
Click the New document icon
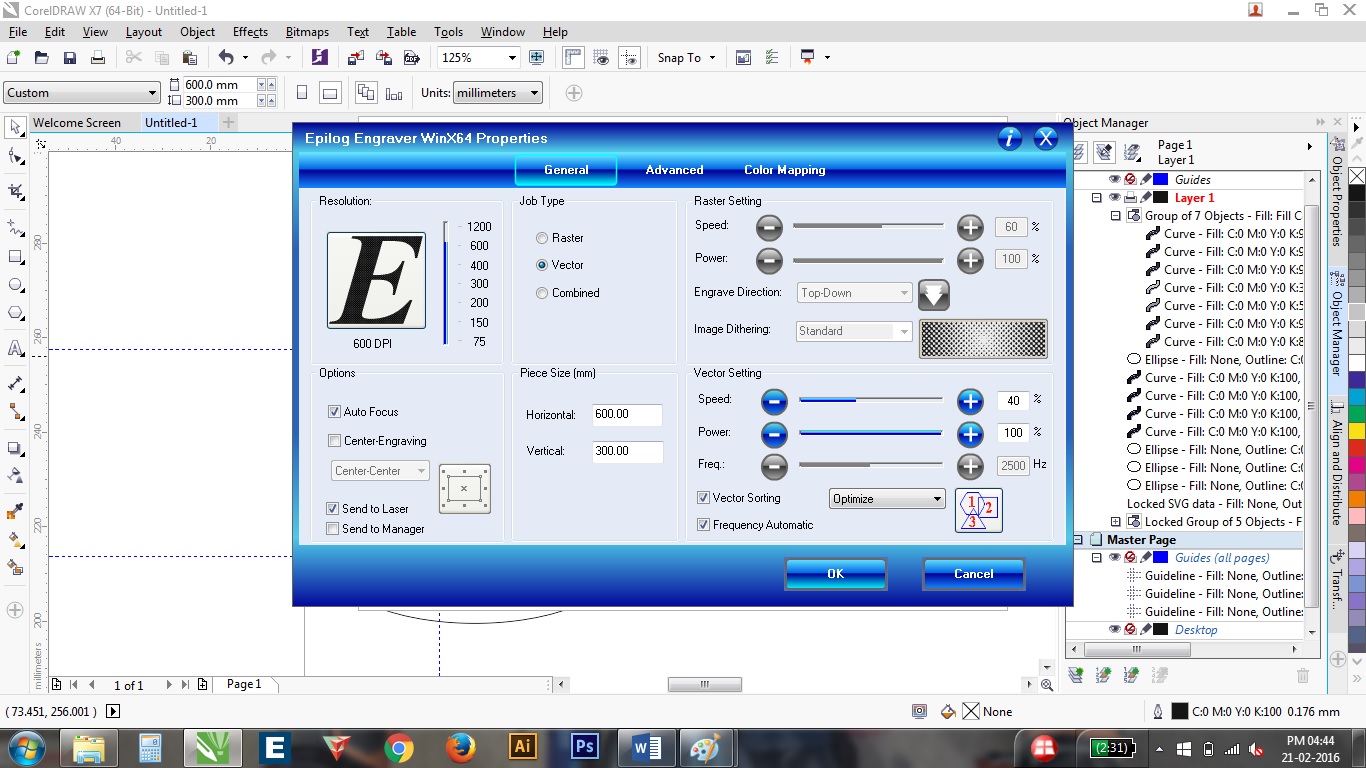[x=14, y=58]
